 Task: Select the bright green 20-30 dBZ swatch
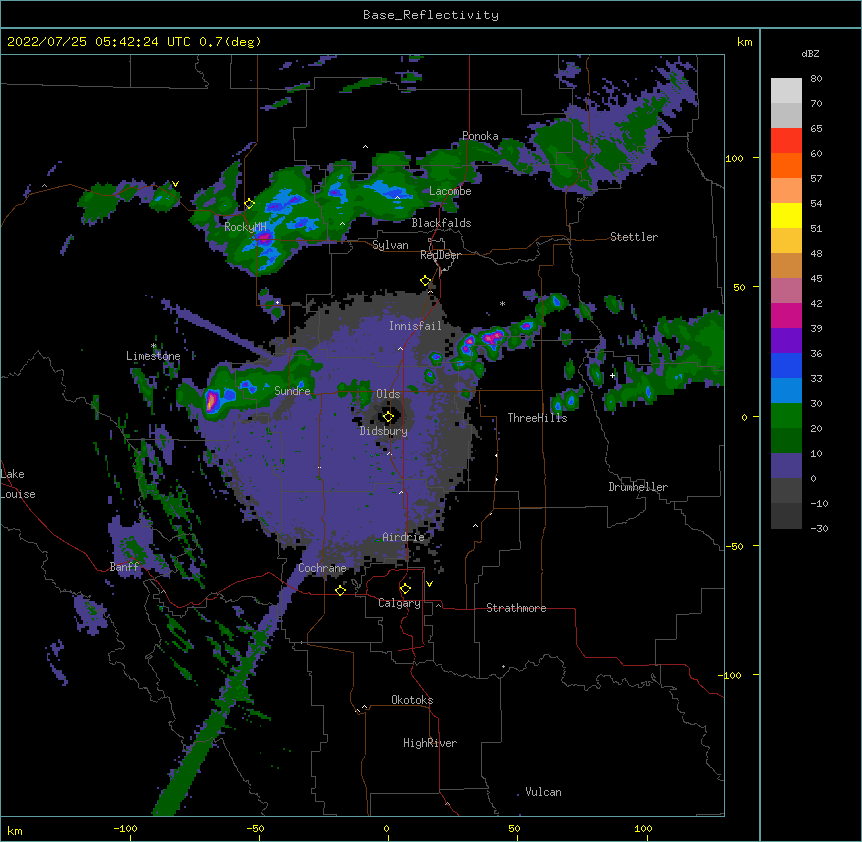786,416
